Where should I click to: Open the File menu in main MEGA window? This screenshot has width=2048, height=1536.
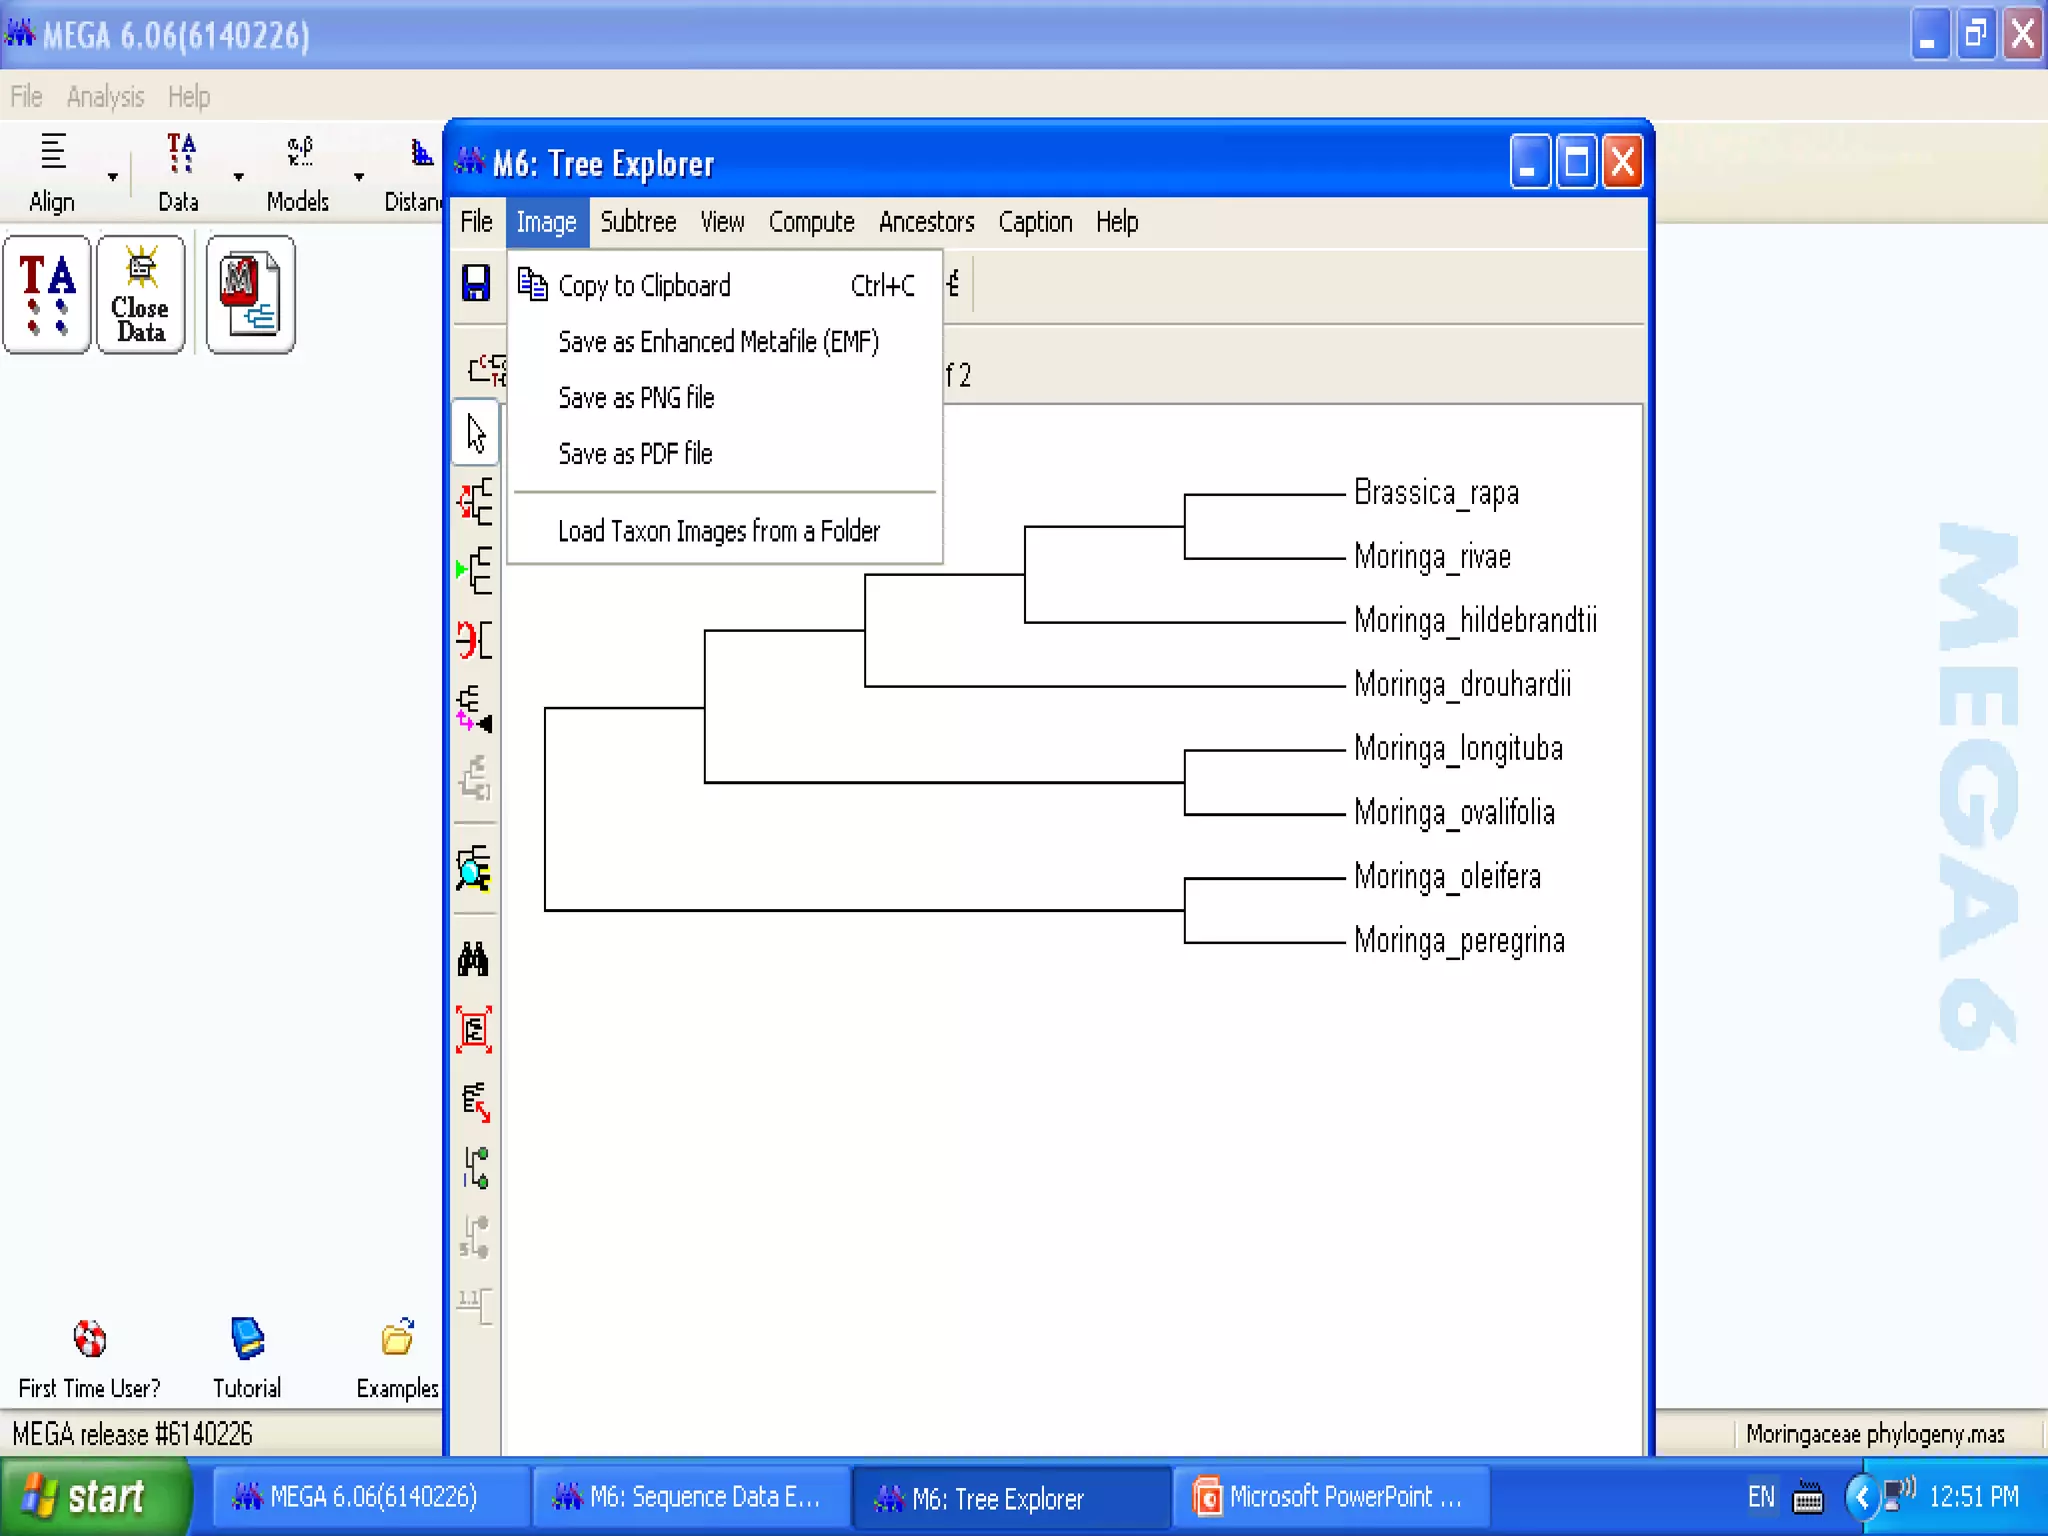(26, 97)
